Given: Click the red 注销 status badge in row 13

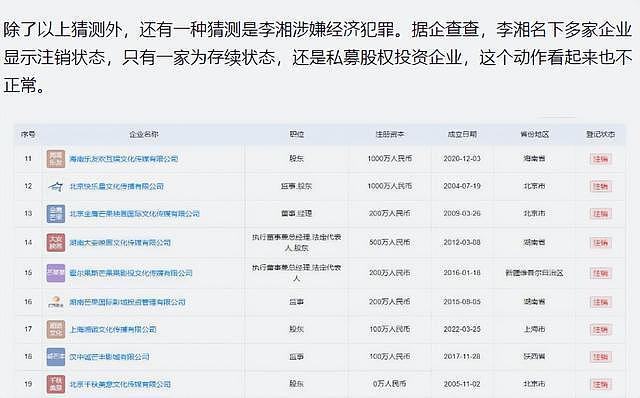Looking at the screenshot, I should pyautogui.click(x=600, y=214).
